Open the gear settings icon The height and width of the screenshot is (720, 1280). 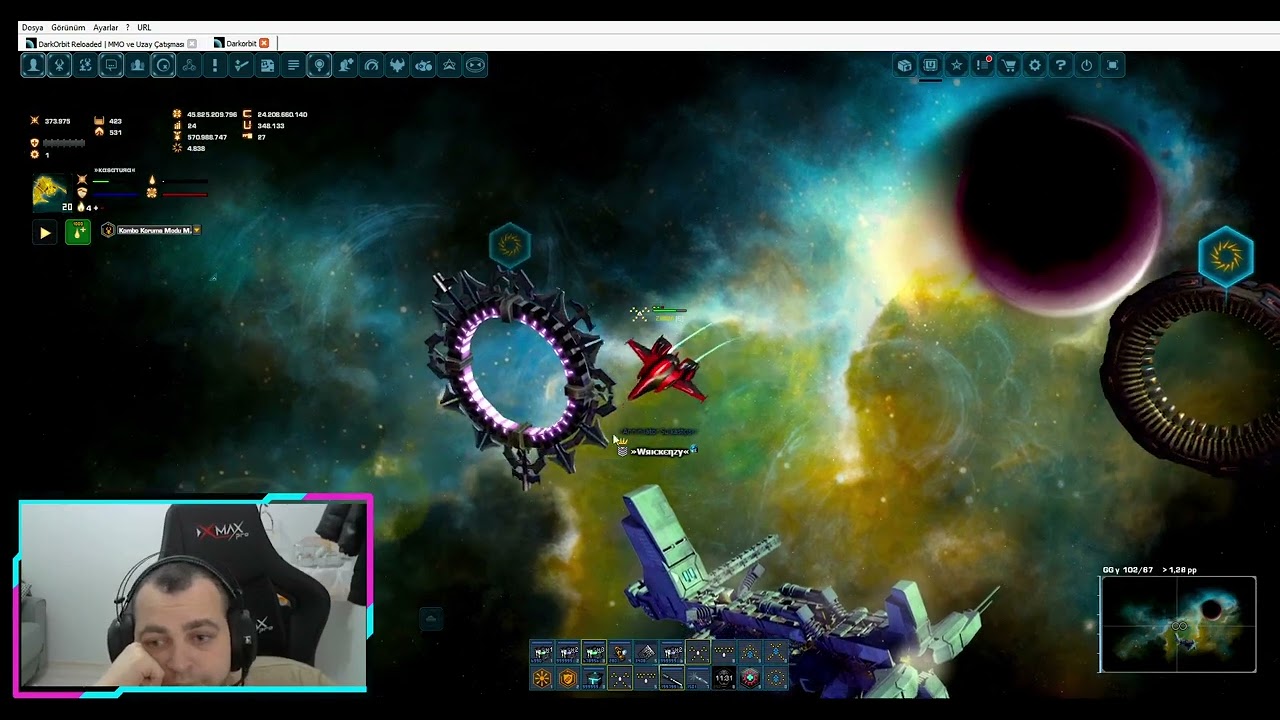click(x=1034, y=65)
